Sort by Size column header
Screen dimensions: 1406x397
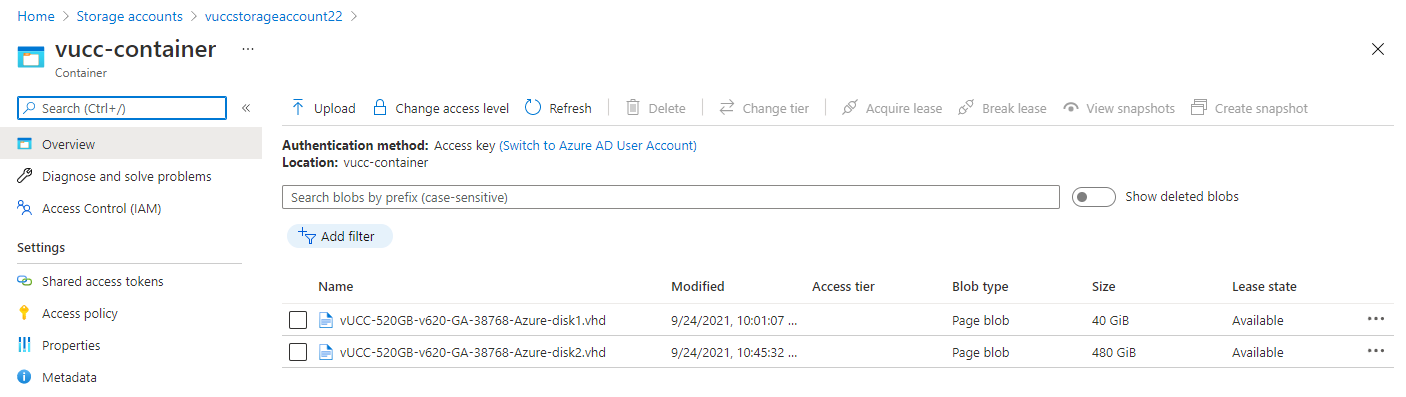pos(1103,286)
